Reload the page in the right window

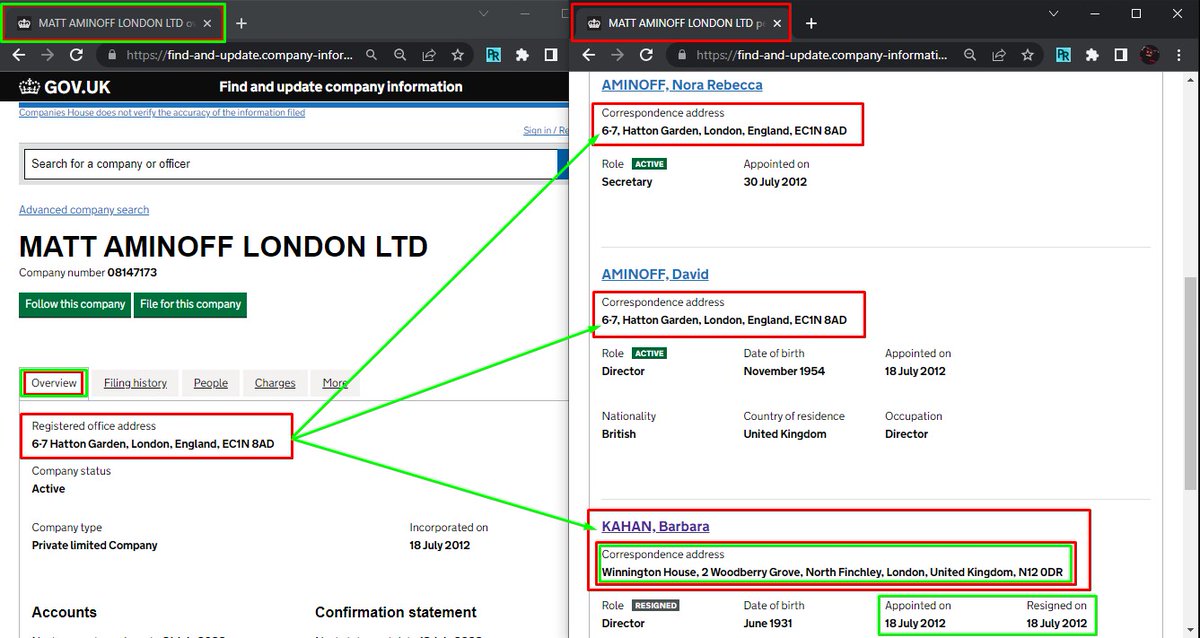(x=647, y=55)
